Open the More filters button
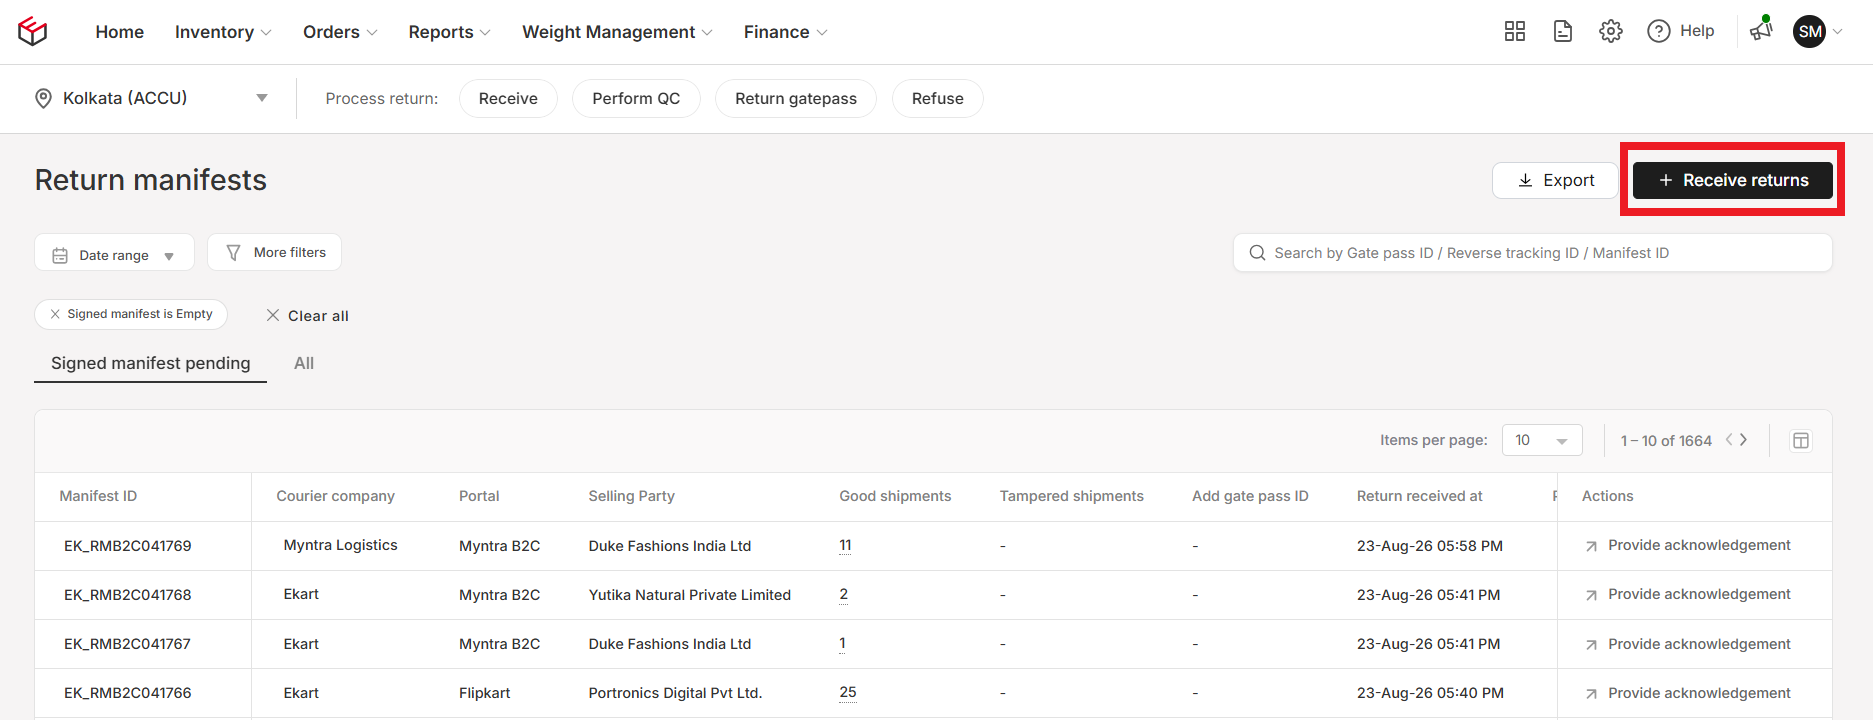The width and height of the screenshot is (1873, 720). click(x=275, y=252)
